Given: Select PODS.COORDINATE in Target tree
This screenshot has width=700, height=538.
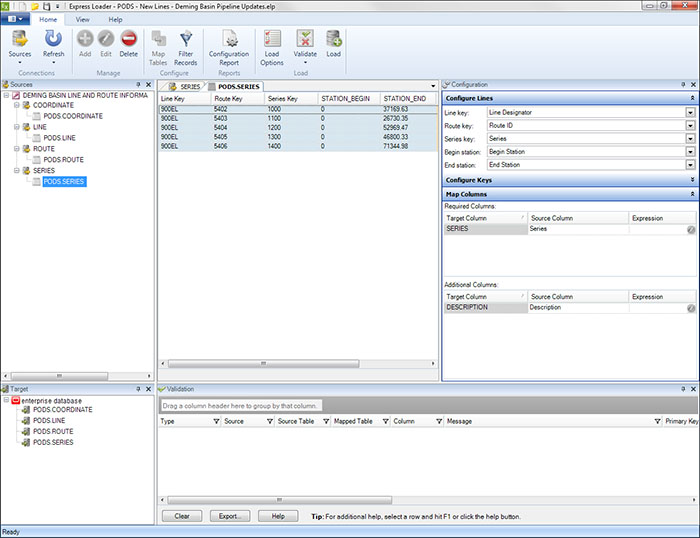Looking at the screenshot, I should pyautogui.click(x=62, y=409).
